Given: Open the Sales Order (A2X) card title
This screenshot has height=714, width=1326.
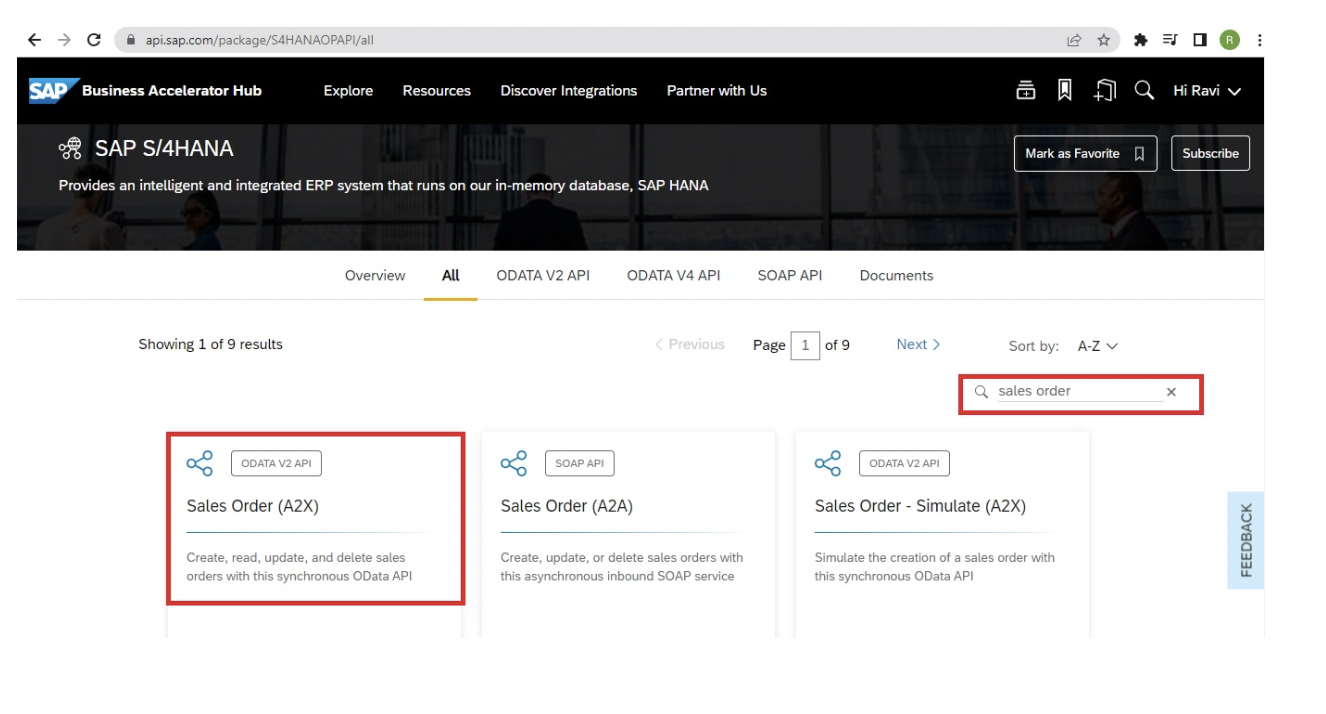Looking at the screenshot, I should [253, 506].
